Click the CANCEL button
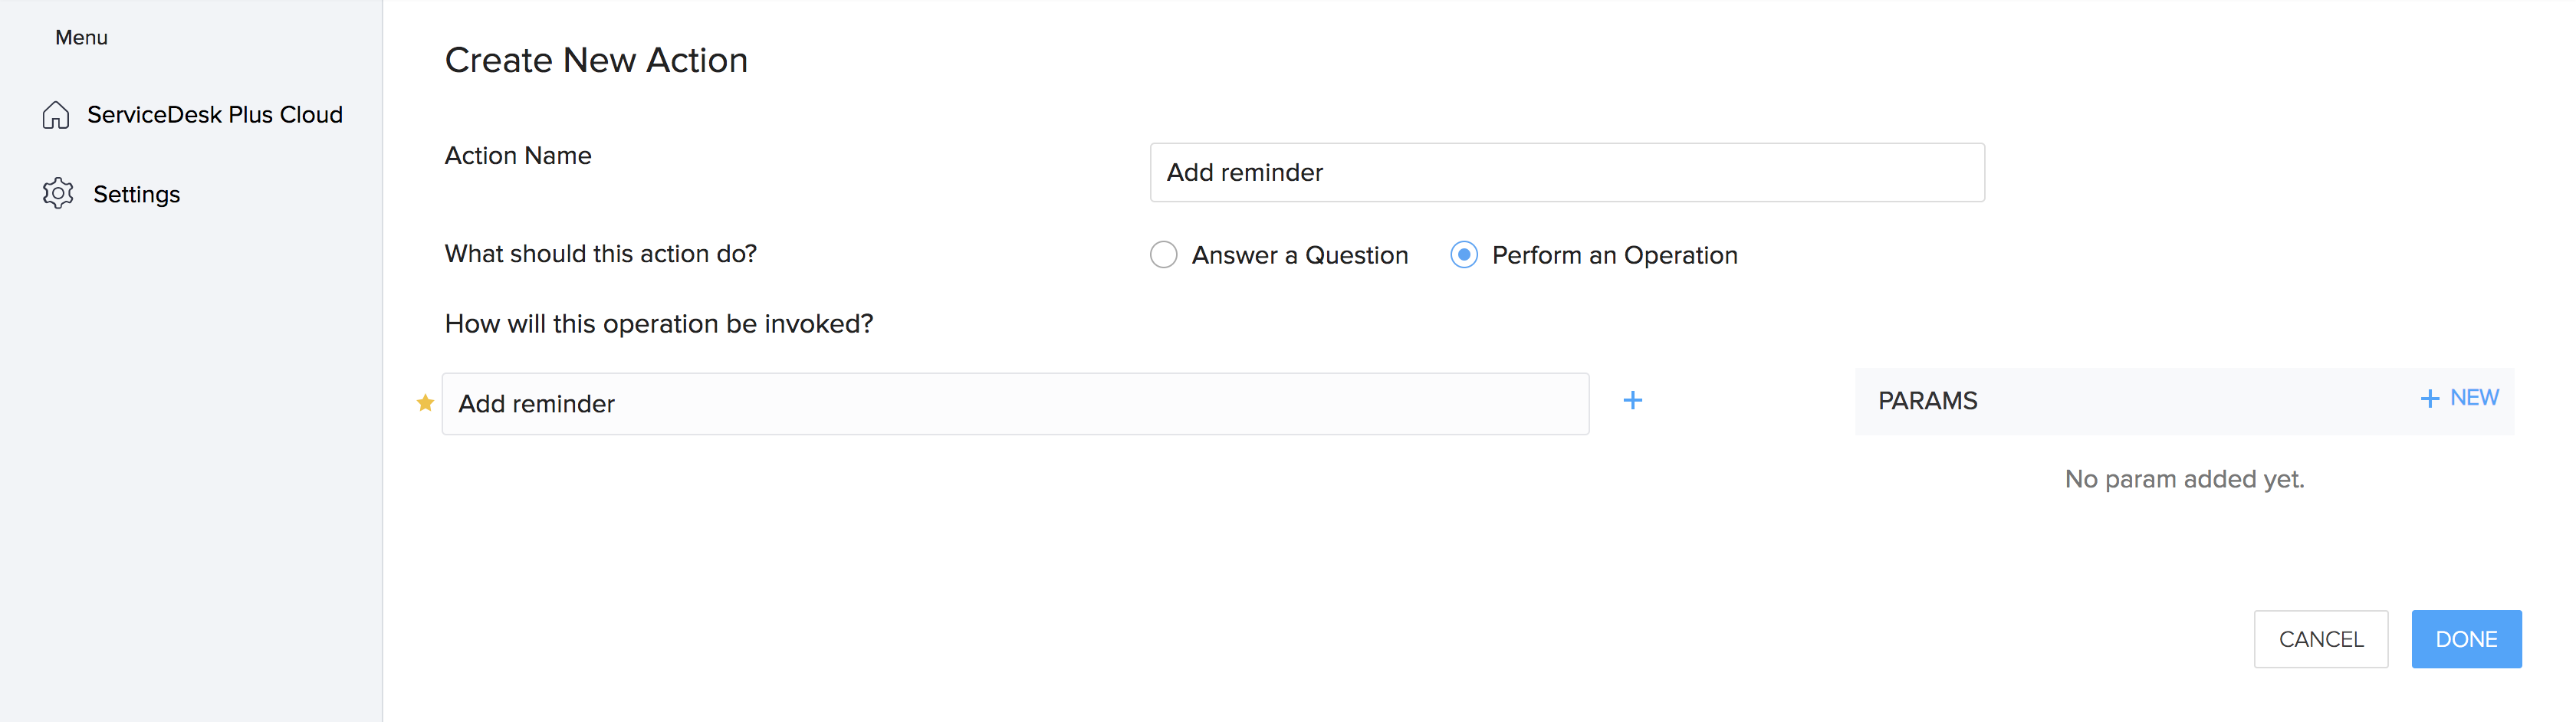The width and height of the screenshot is (2576, 722). pyautogui.click(x=2320, y=639)
